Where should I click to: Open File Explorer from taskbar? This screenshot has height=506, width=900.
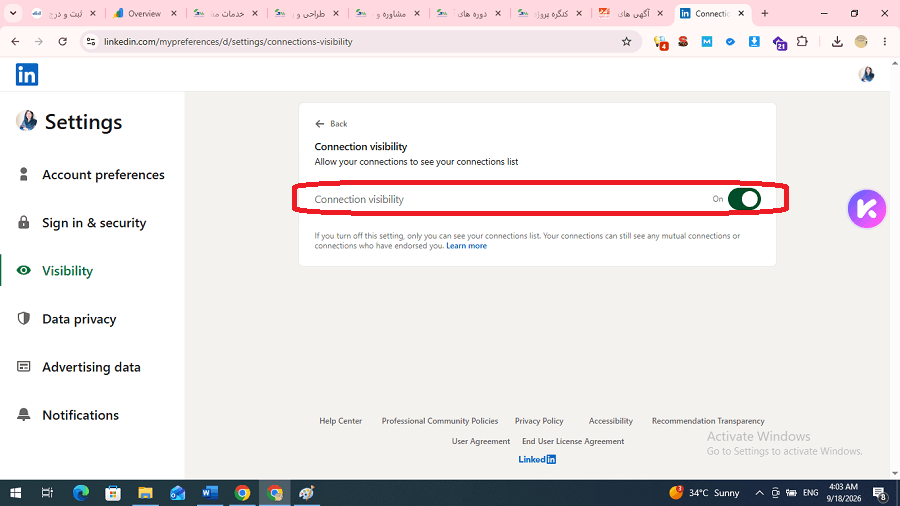(145, 493)
